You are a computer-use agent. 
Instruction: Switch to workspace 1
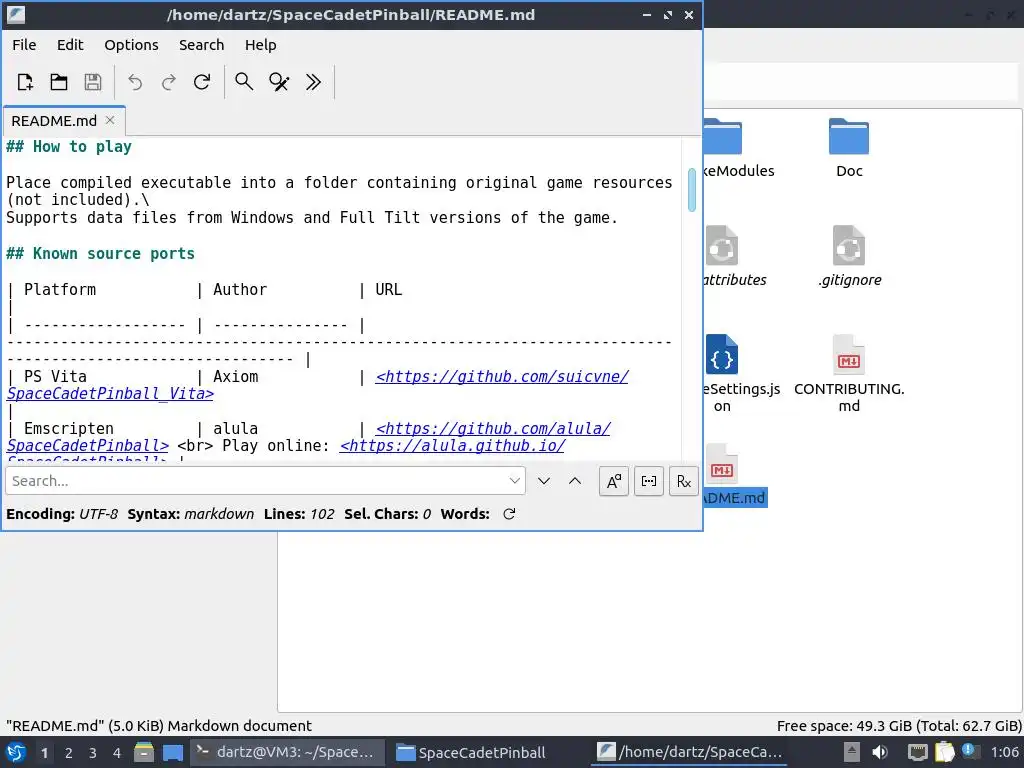(x=44, y=753)
